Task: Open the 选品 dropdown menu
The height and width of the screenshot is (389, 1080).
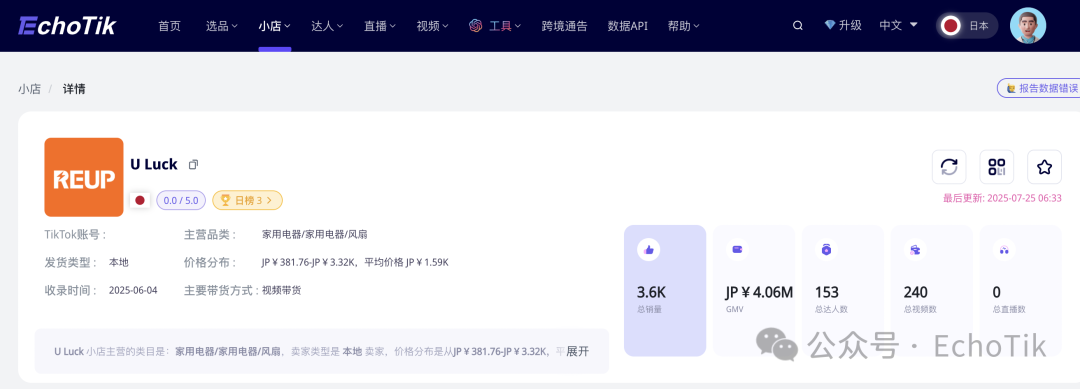Action: pyautogui.click(x=221, y=25)
